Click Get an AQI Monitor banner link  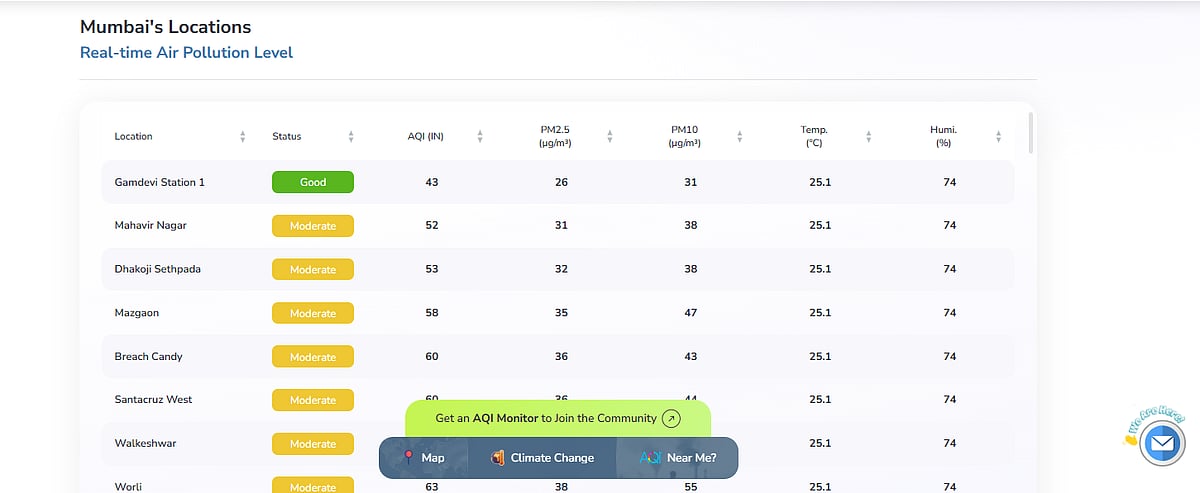click(546, 418)
